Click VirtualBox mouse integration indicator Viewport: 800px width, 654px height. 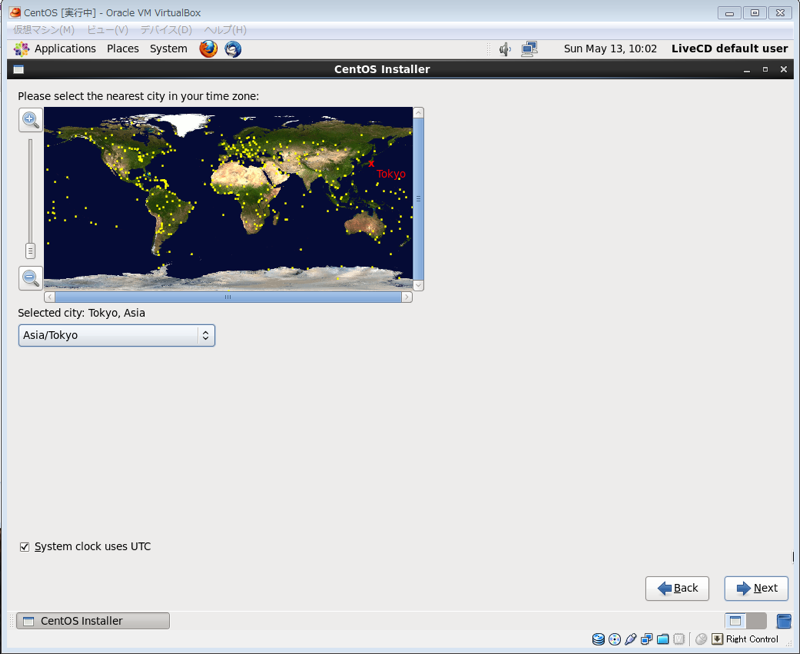(x=702, y=639)
